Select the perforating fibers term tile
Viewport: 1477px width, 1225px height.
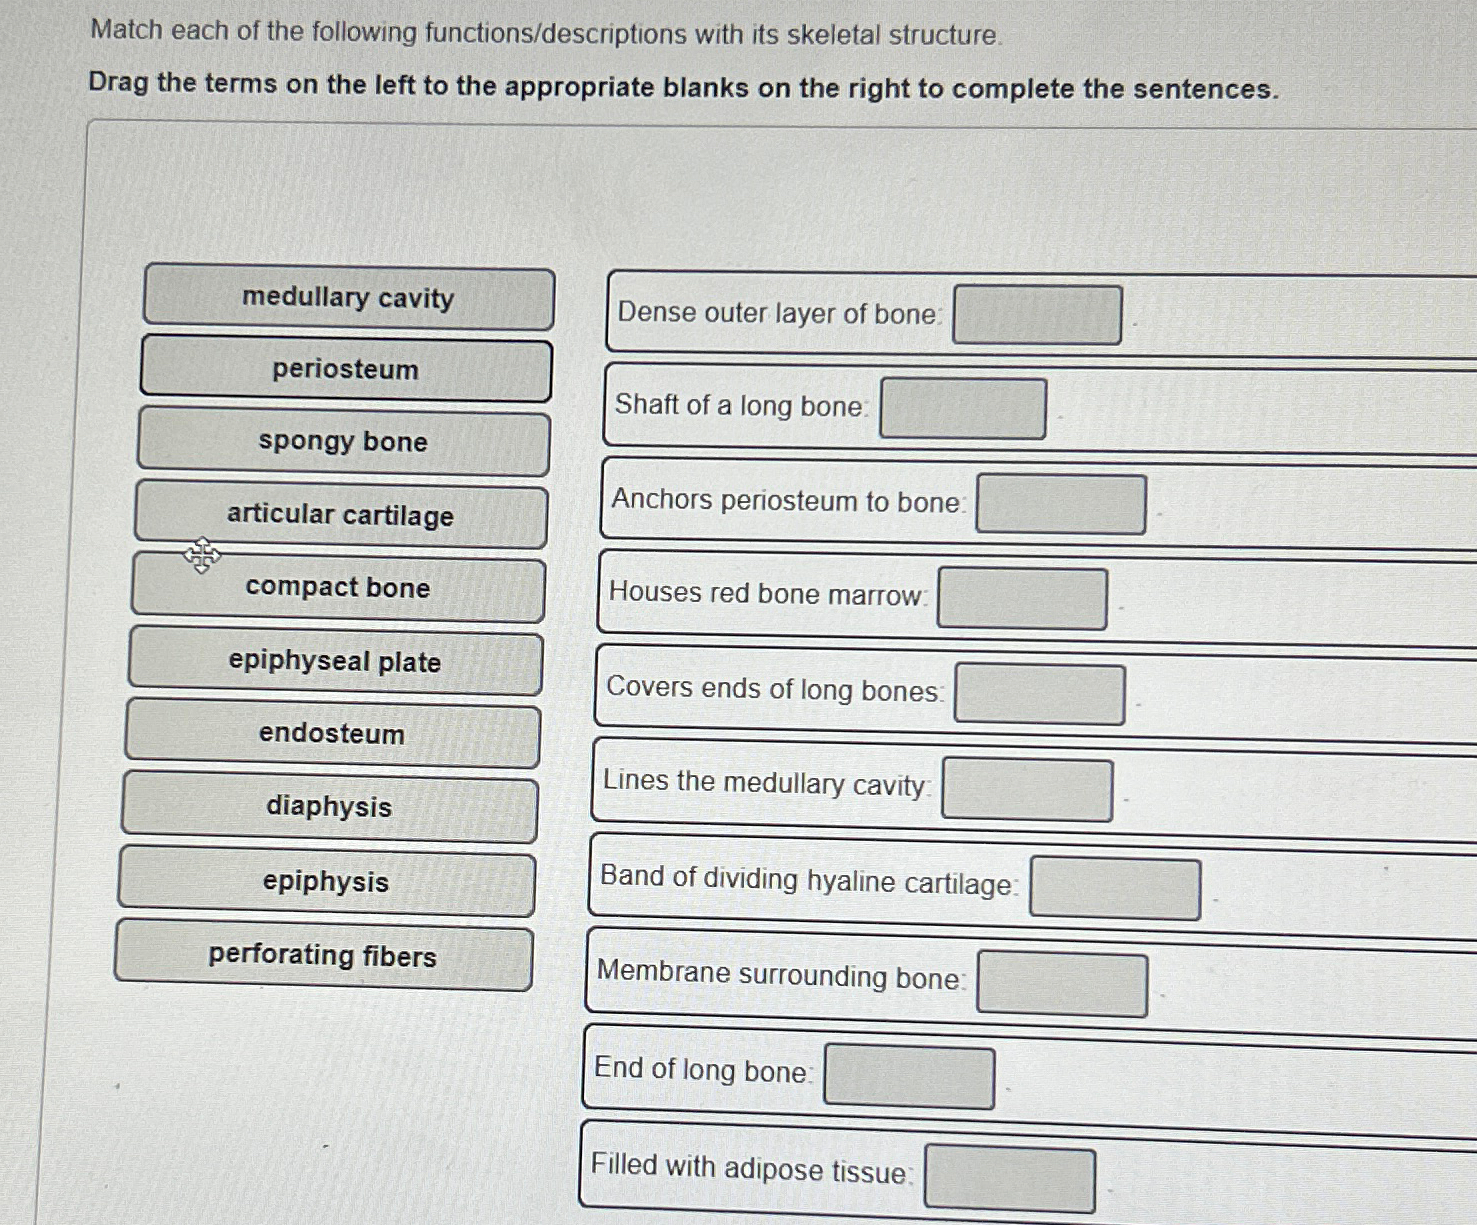[323, 957]
